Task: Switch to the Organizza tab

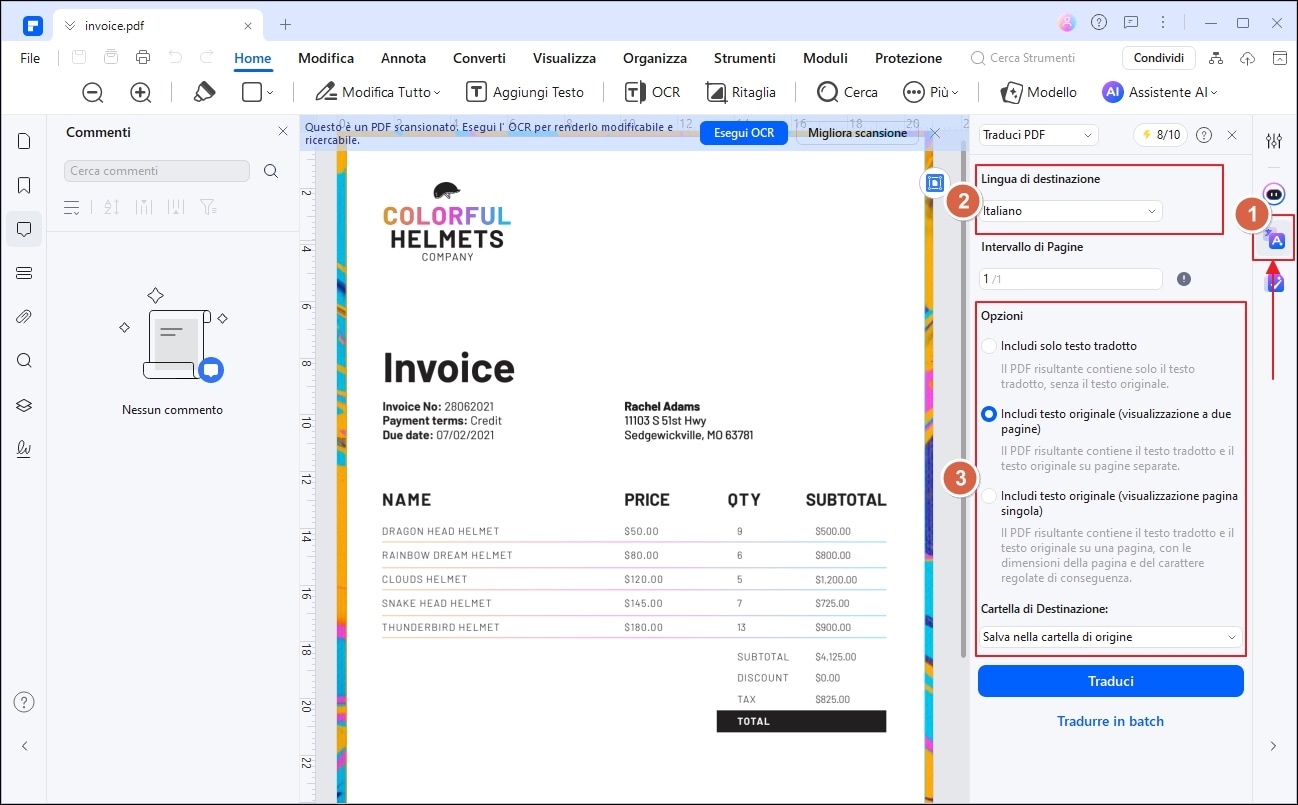Action: pyautogui.click(x=655, y=58)
